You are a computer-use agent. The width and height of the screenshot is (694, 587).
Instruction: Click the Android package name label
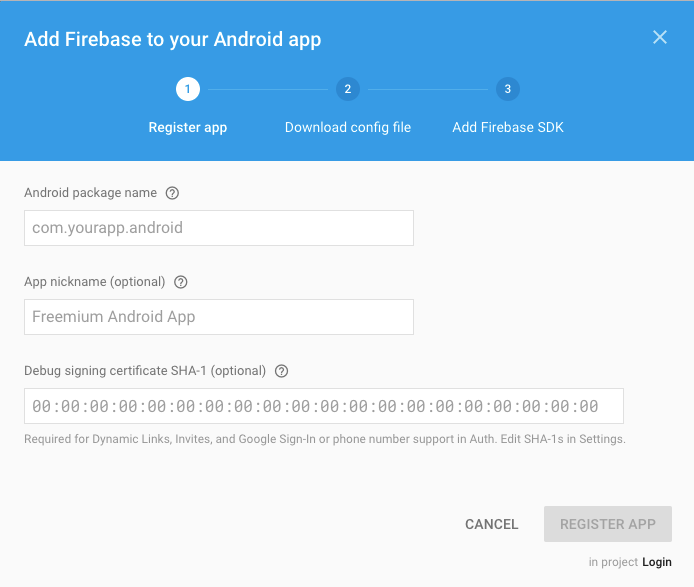[90, 193]
